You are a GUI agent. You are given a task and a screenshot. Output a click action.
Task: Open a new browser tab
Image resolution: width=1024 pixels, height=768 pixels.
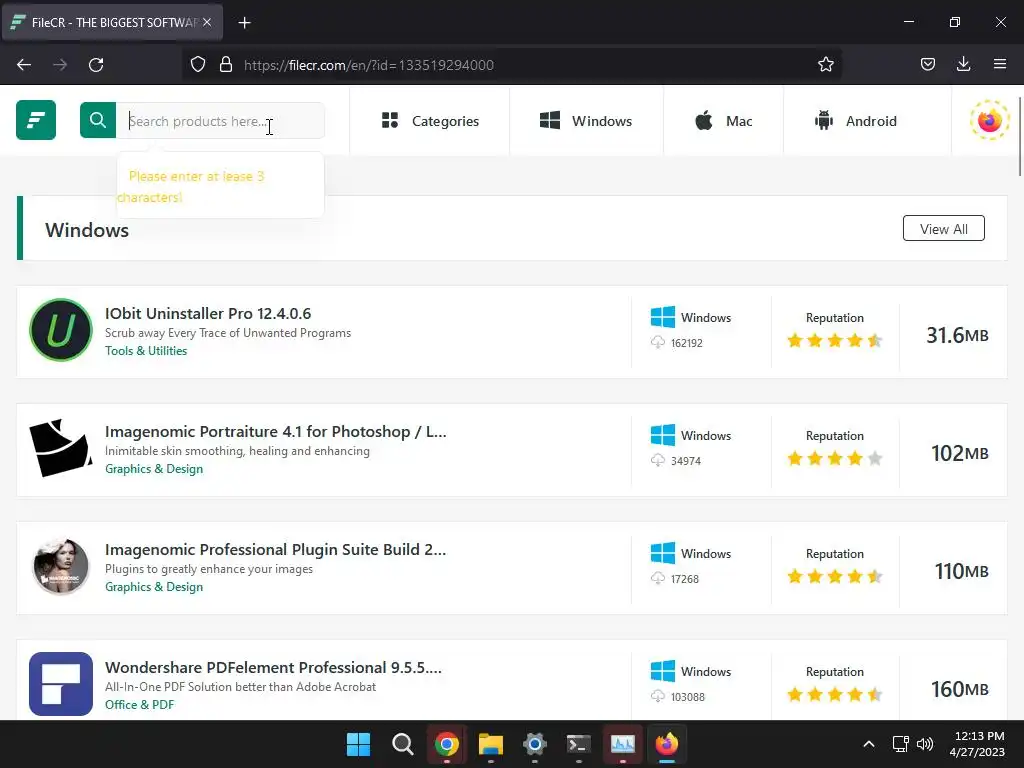[x=244, y=23]
